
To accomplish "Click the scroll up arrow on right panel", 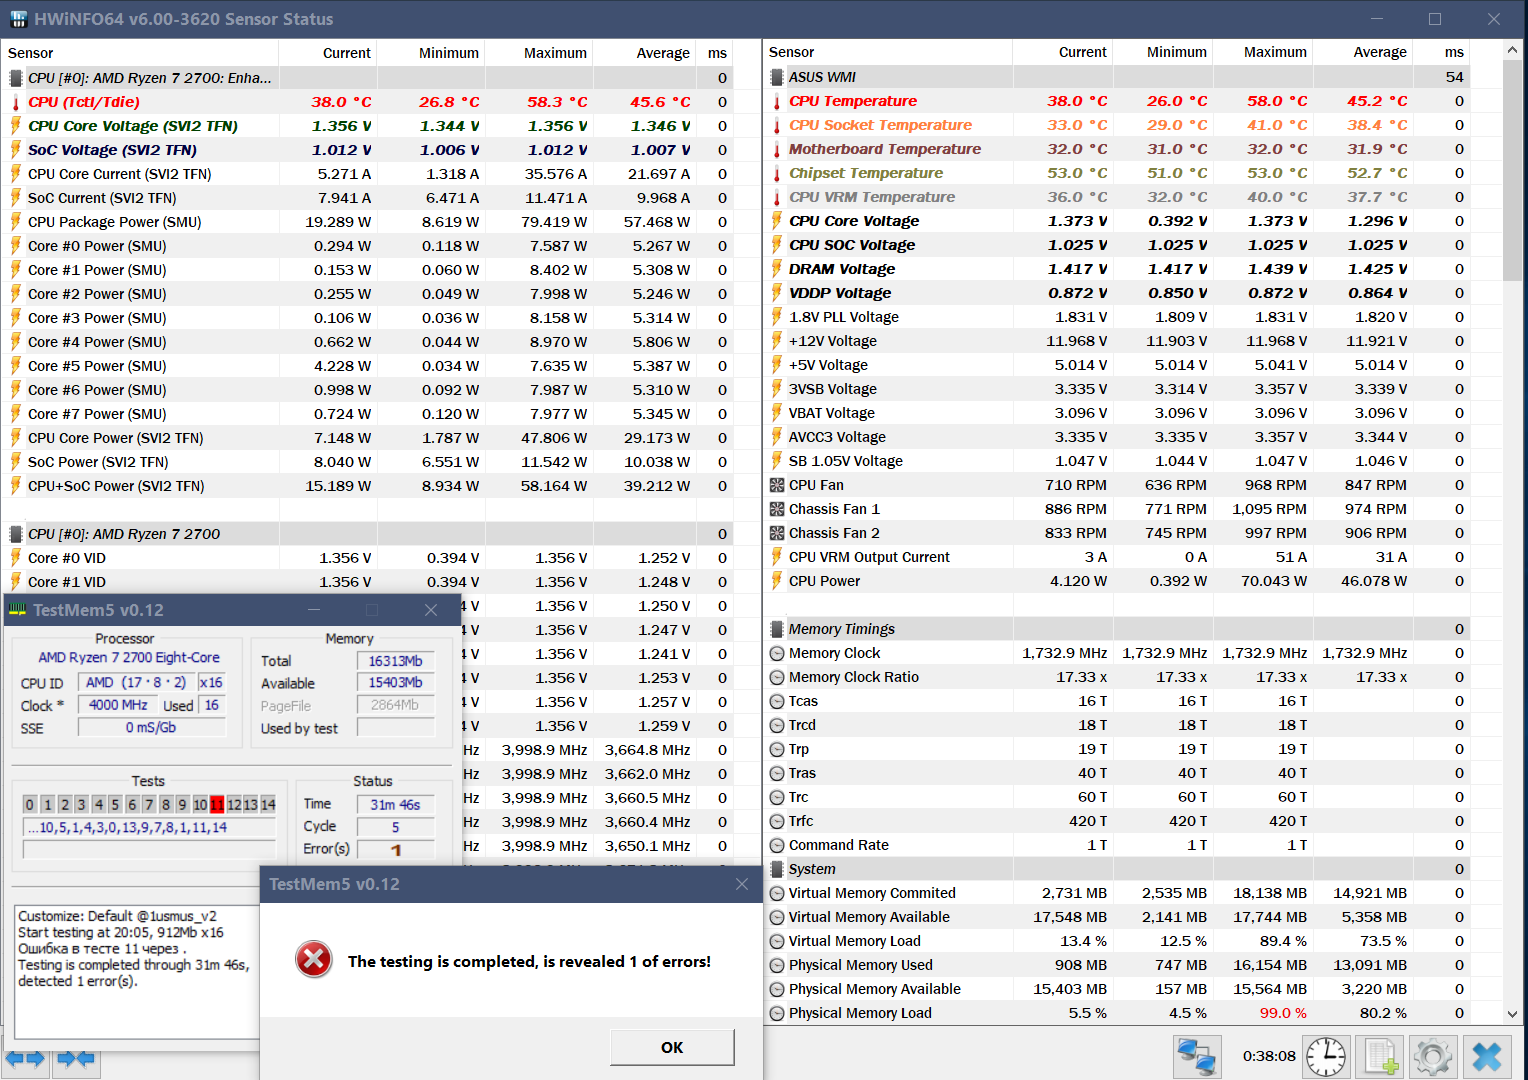I will (1512, 50).
